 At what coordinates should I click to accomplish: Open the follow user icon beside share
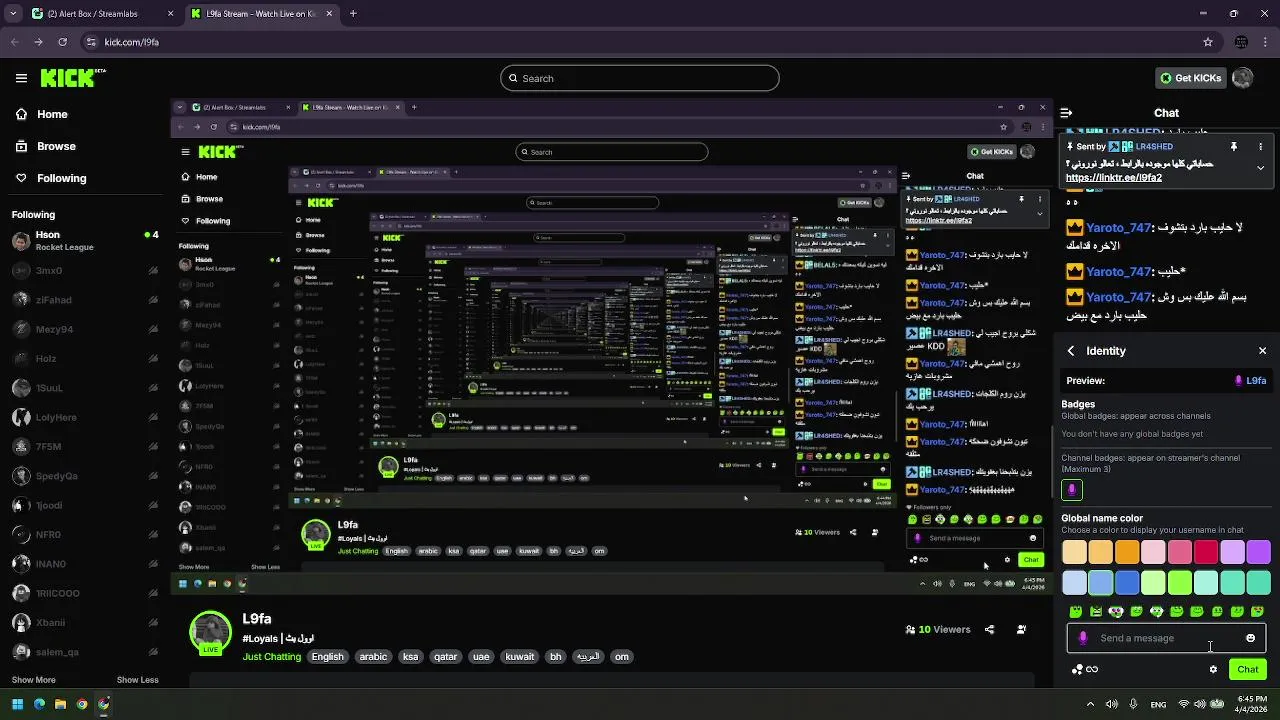pos(1021,629)
